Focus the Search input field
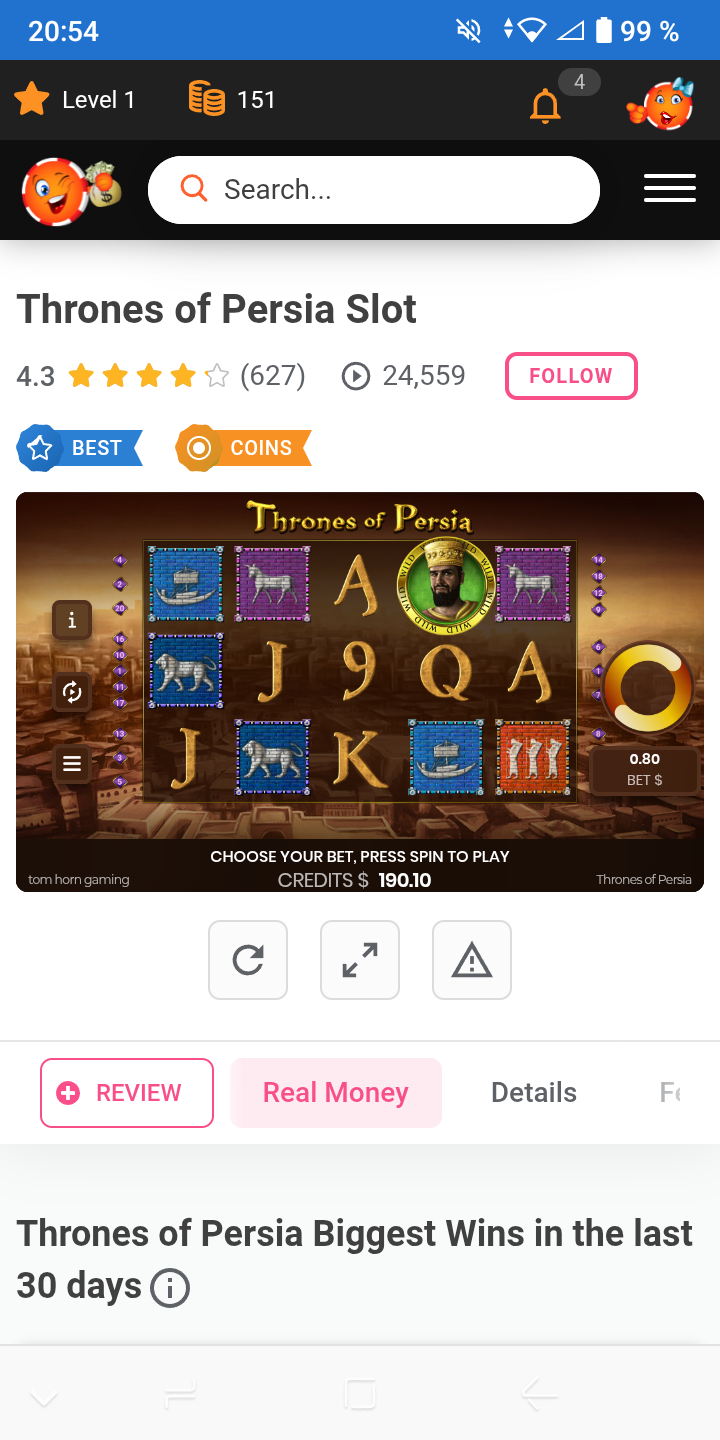The image size is (720, 1440). pyautogui.click(x=374, y=190)
